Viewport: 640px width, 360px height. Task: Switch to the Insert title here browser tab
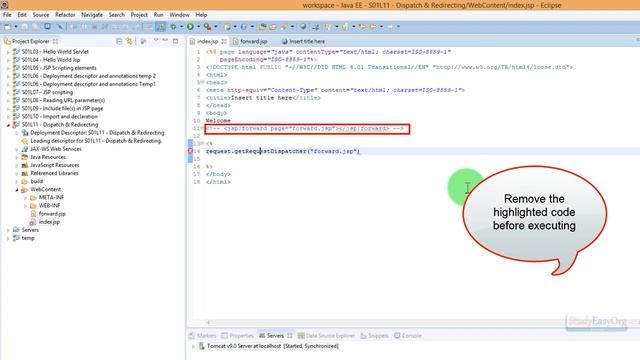click(303, 41)
